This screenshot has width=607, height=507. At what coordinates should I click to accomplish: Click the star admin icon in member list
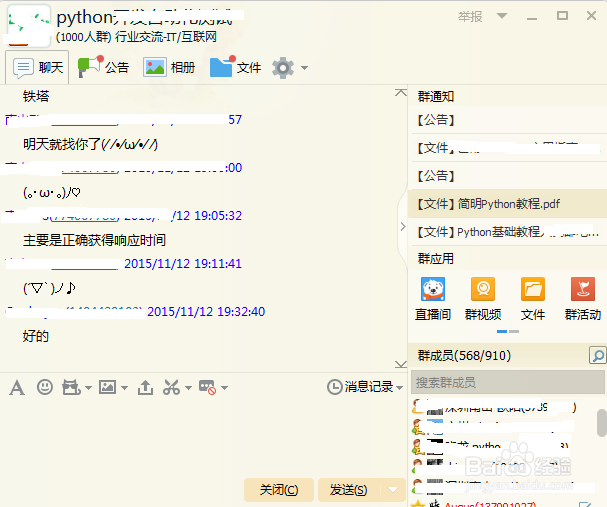point(418,504)
